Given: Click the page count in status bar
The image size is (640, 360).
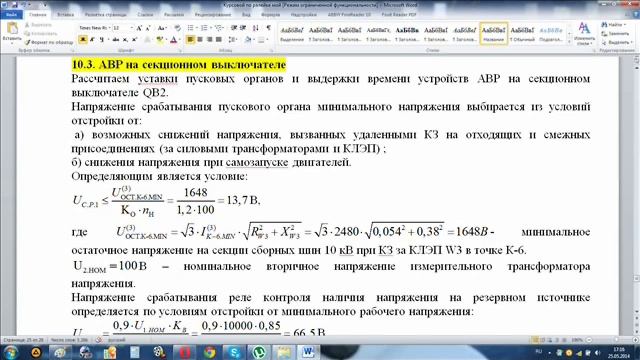Looking at the screenshot, I should pyautogui.click(x=23, y=340).
